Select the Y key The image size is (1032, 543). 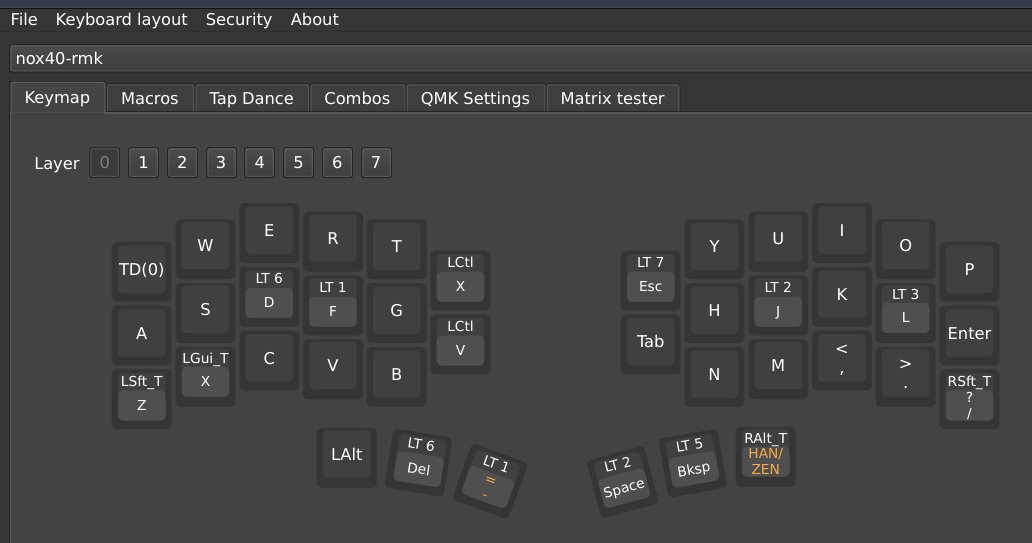pos(715,249)
